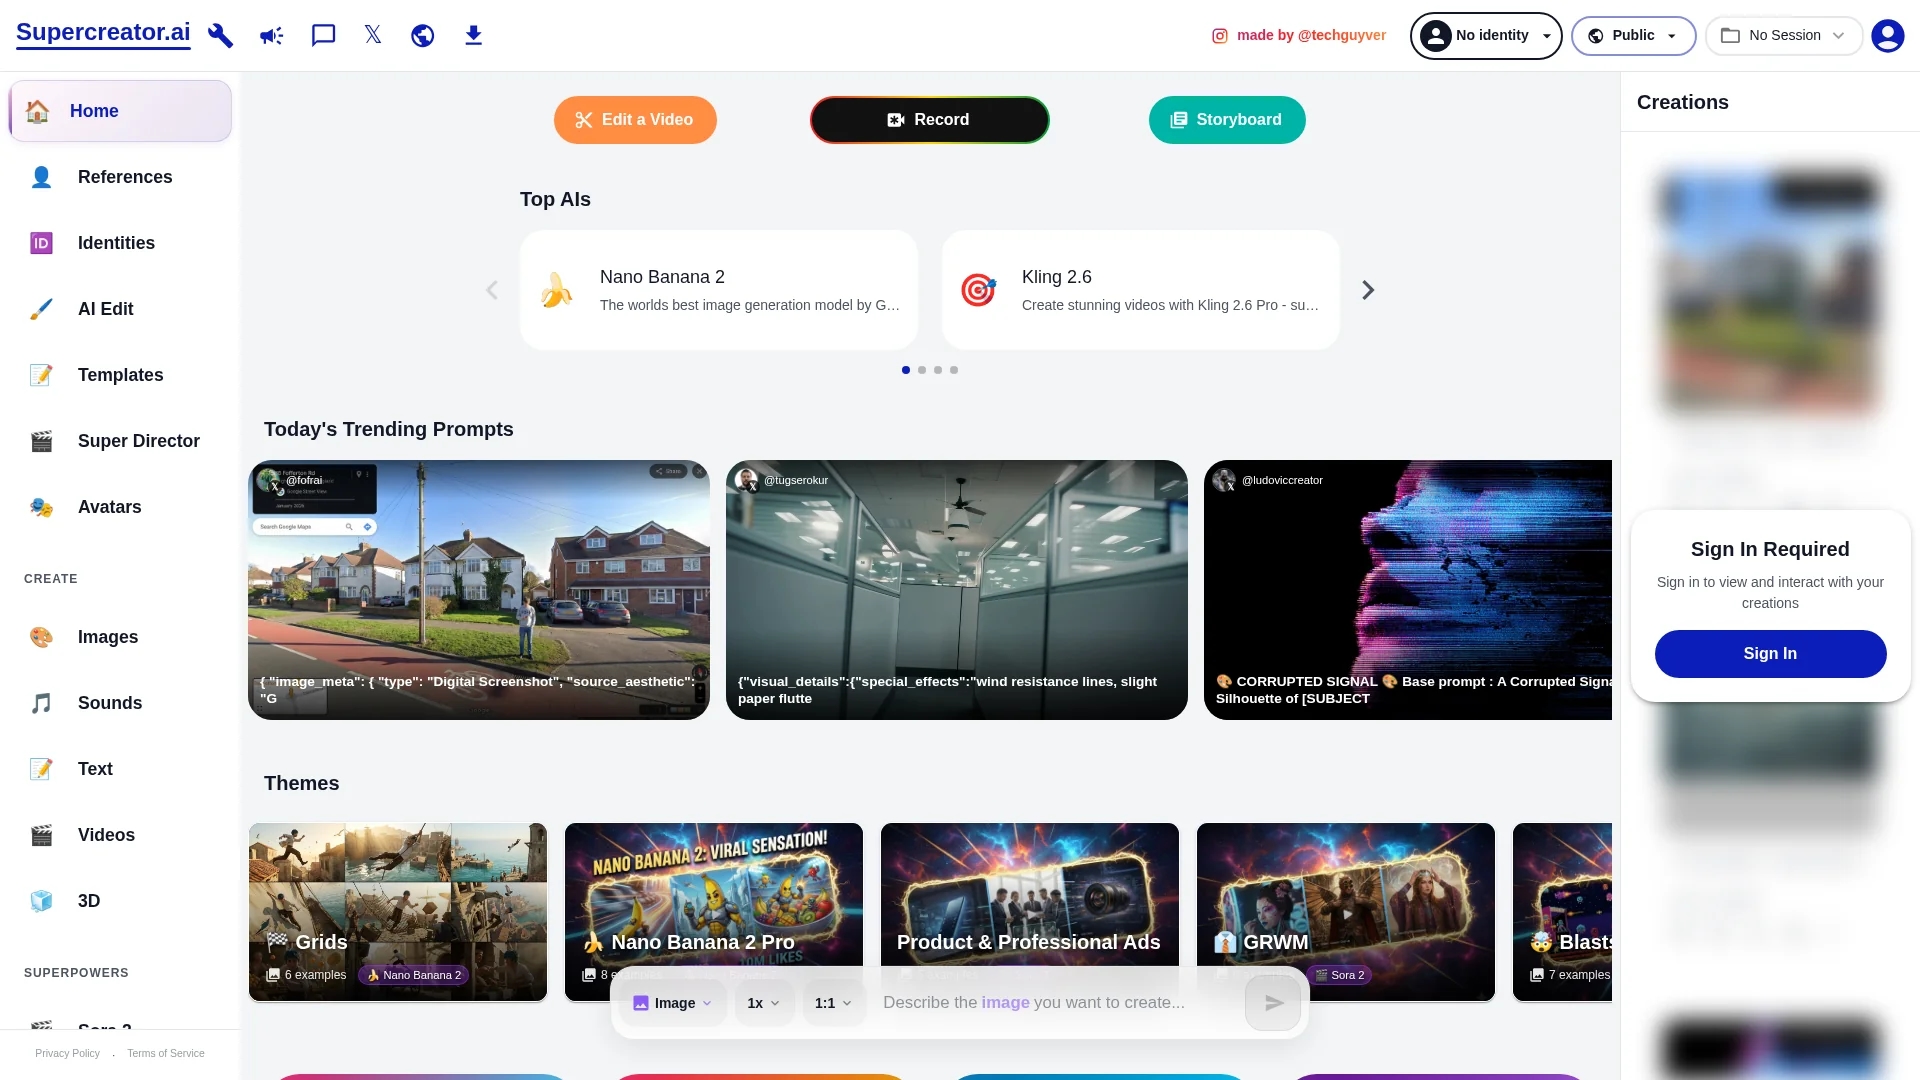The image size is (1920, 1080).
Task: Go to Home in sidebar
Action: (x=120, y=111)
